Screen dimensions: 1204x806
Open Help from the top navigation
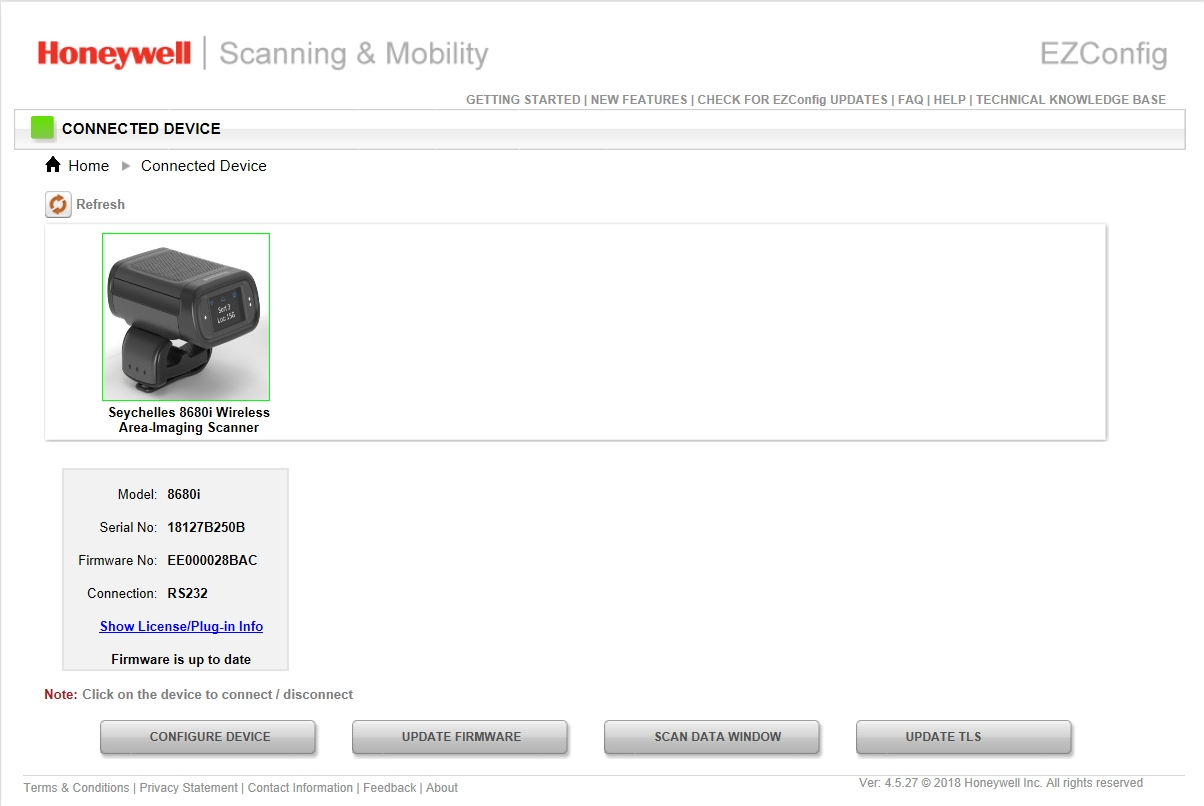tap(949, 99)
